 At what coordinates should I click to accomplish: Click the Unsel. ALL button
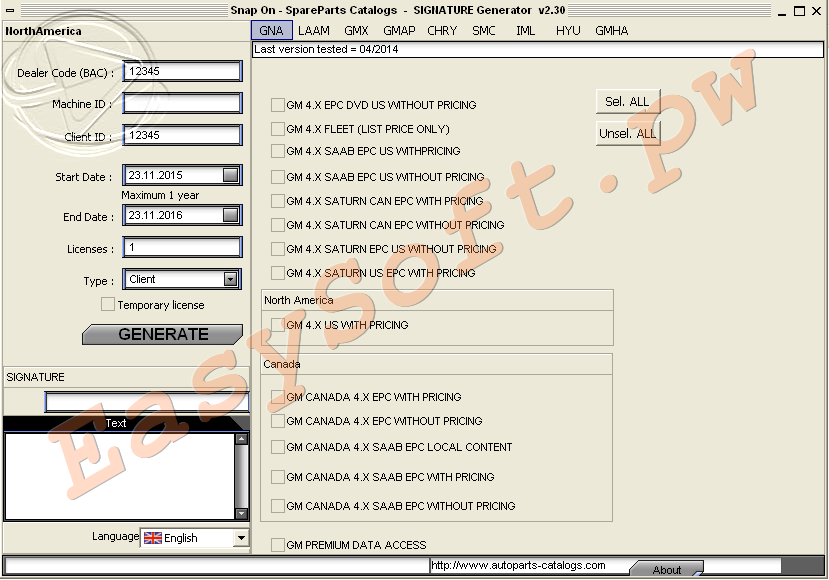[x=628, y=134]
